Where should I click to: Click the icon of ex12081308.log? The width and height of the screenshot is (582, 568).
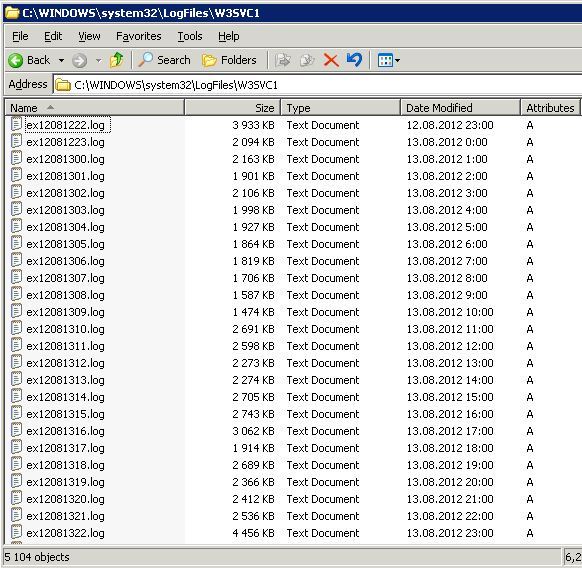click(16, 295)
